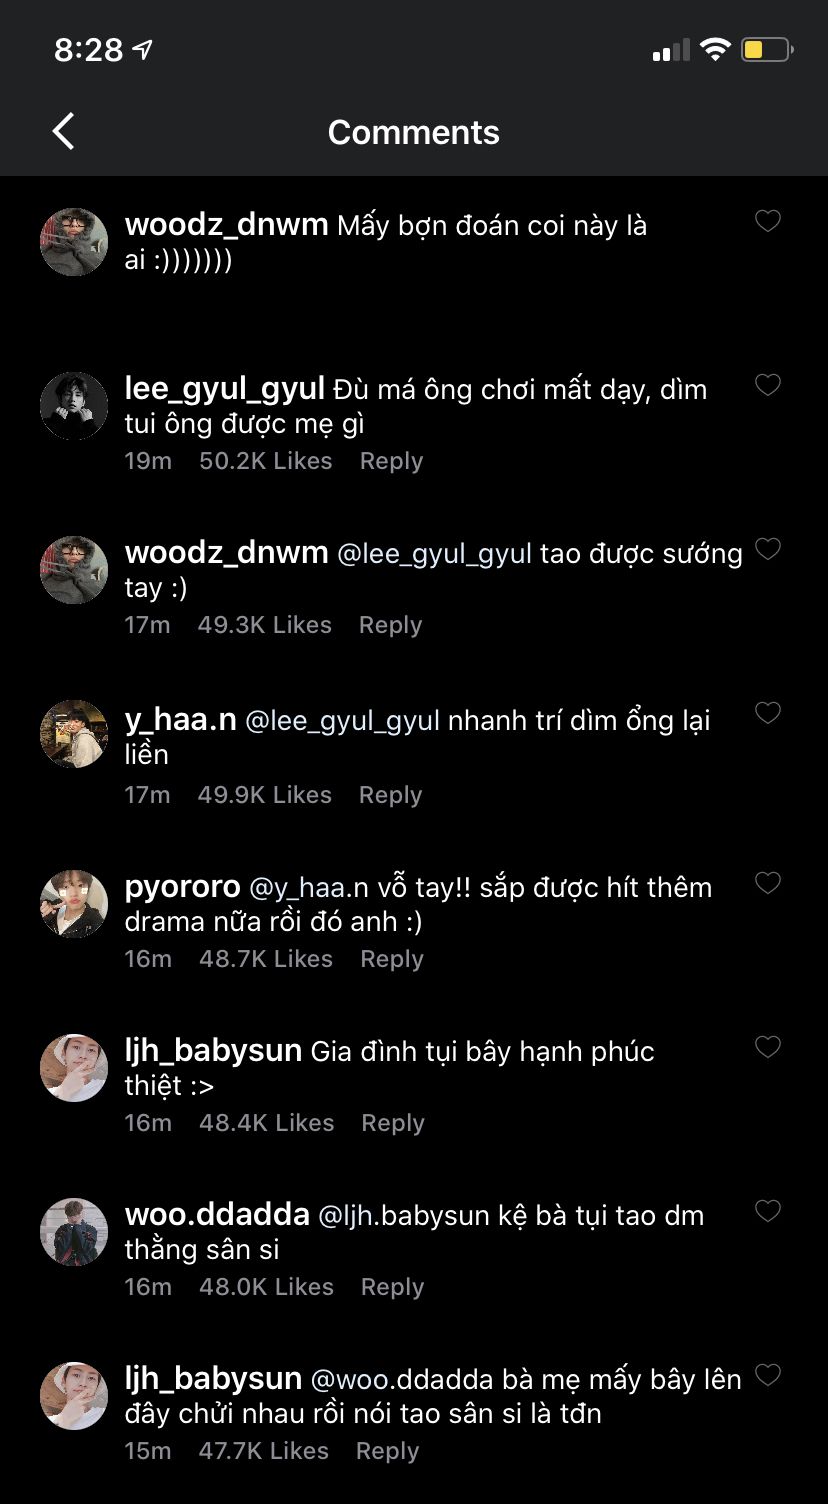The image size is (828, 1504).
Task: Heart ljh_babysun's 'Gia đình tụi bây' comment
Action: [x=767, y=1047]
